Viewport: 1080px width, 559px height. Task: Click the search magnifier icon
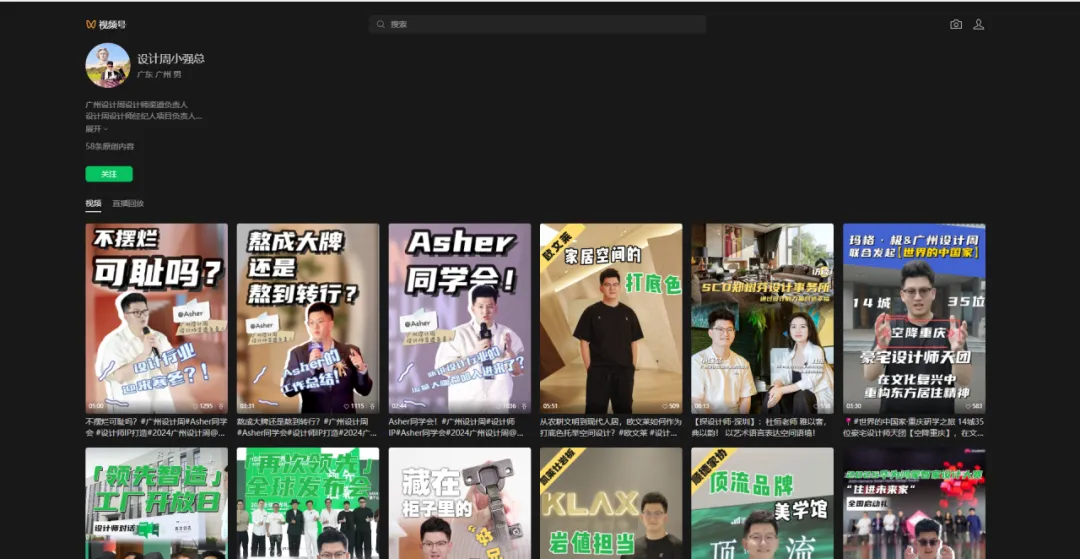pyautogui.click(x=380, y=24)
